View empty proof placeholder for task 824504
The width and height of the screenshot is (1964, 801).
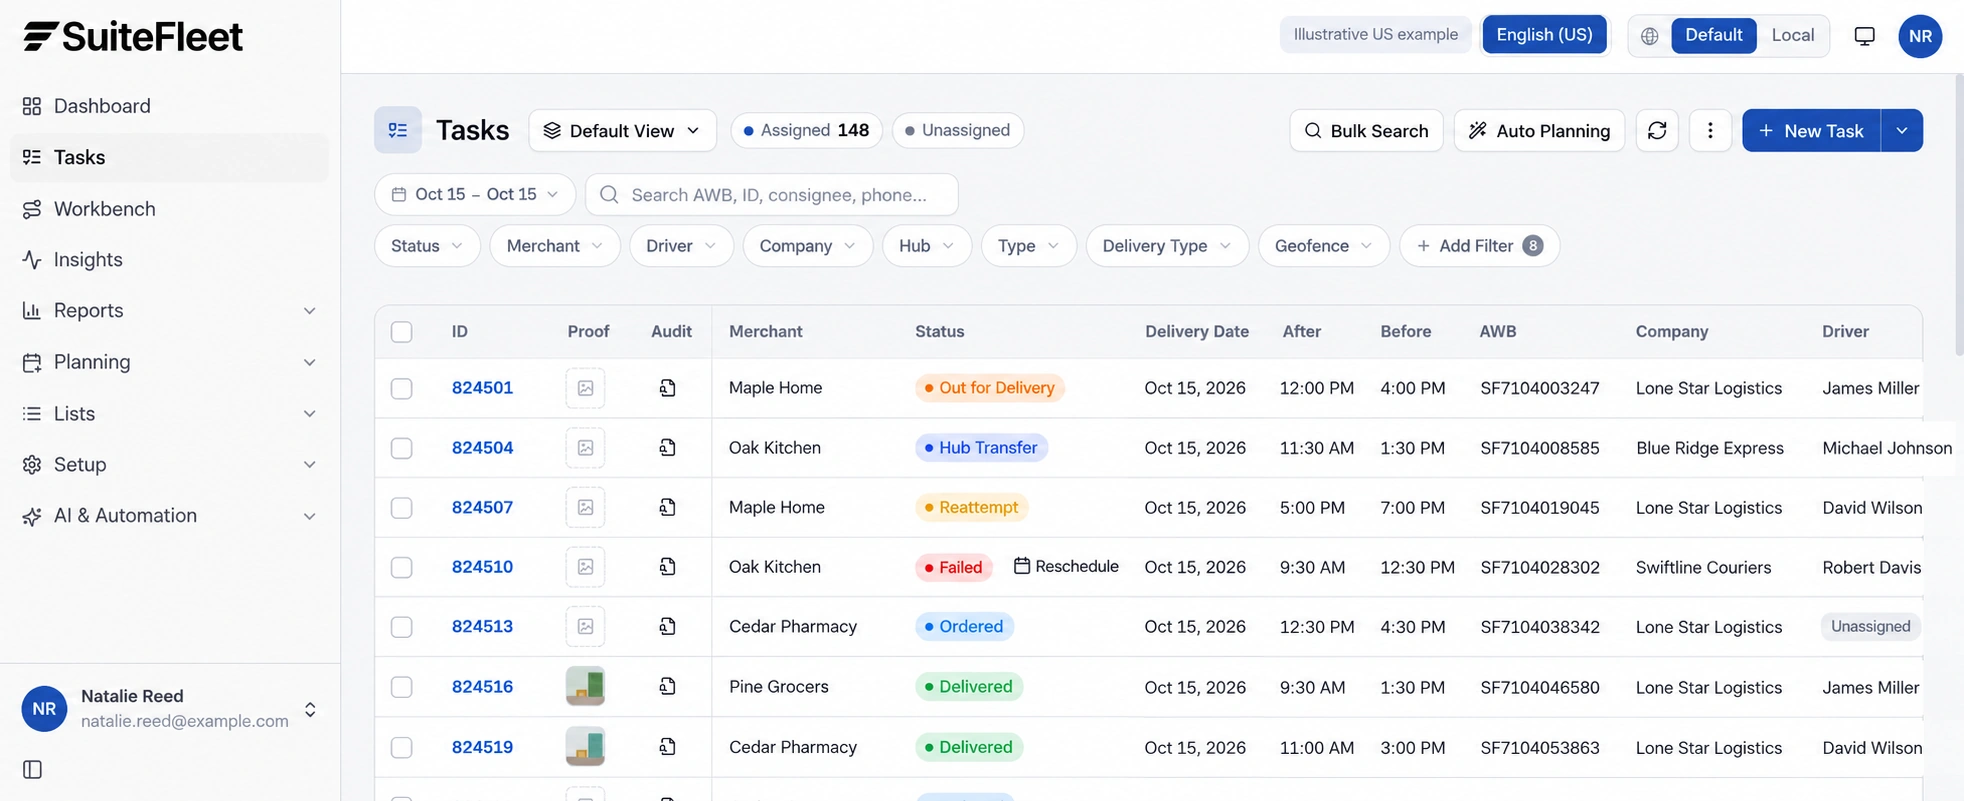pos(585,448)
